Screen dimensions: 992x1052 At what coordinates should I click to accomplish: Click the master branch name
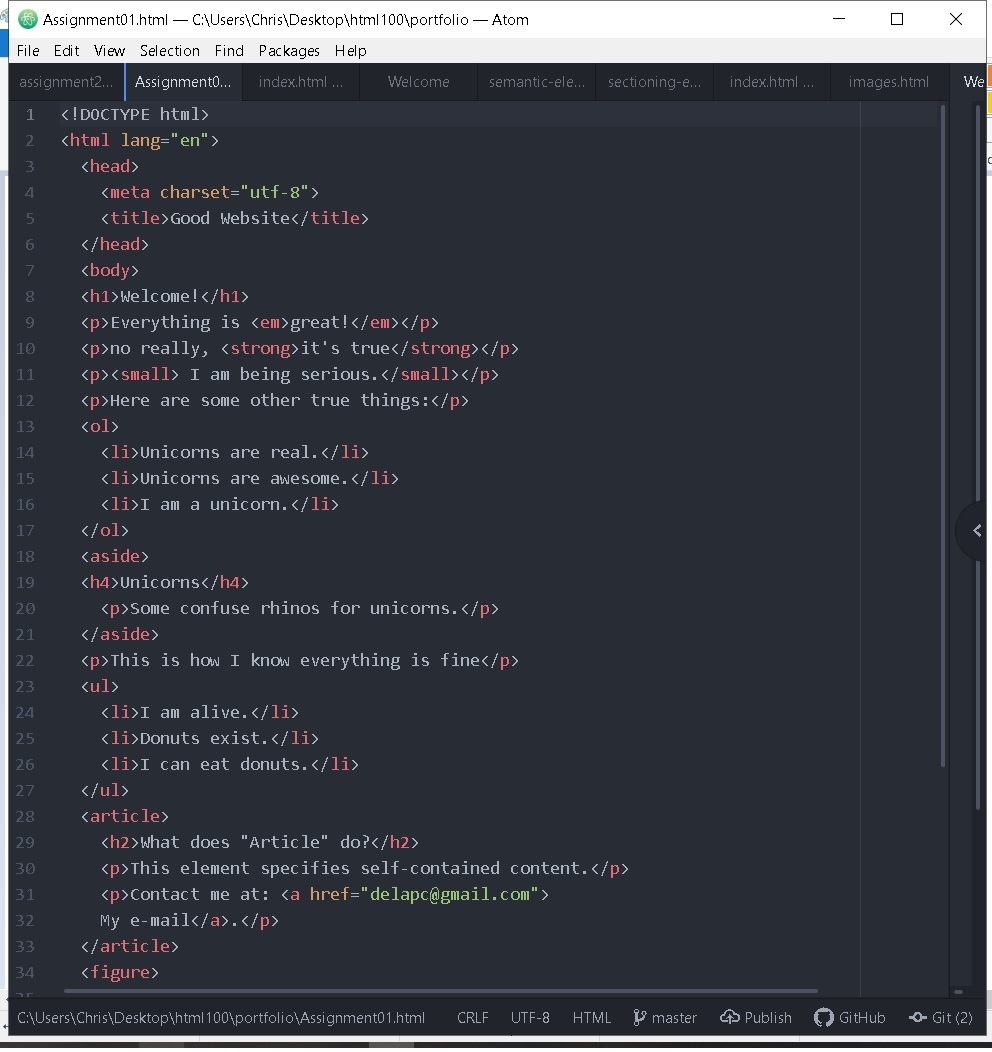674,1018
